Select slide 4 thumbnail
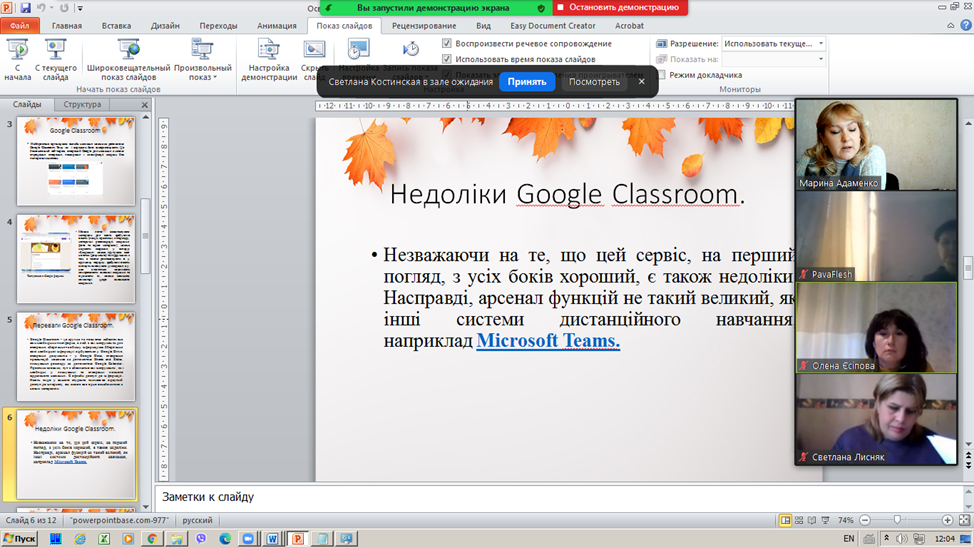Screen dimensions: 974x548 click(x=76, y=258)
